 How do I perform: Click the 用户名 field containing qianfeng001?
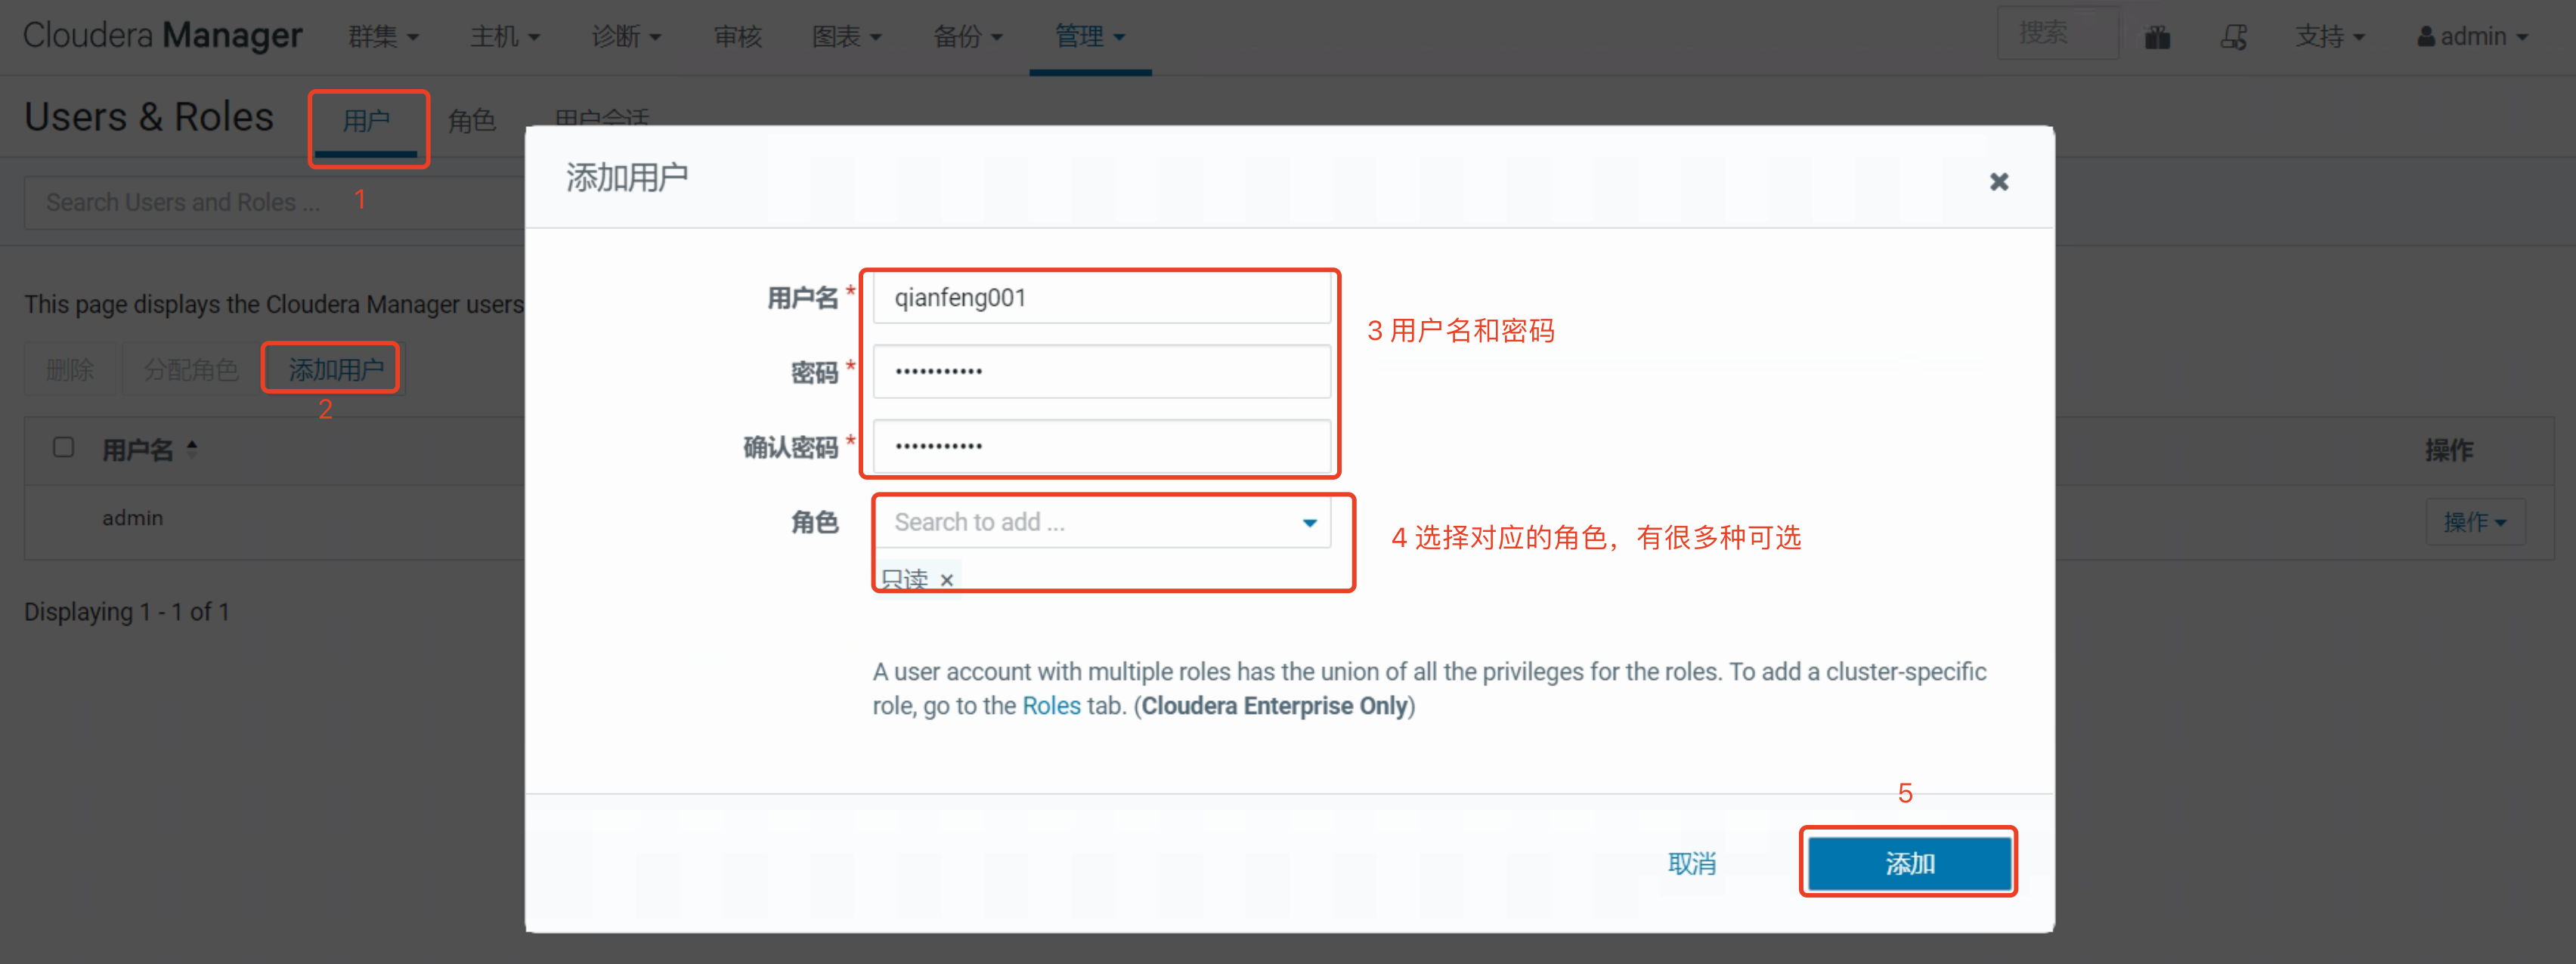[1101, 298]
